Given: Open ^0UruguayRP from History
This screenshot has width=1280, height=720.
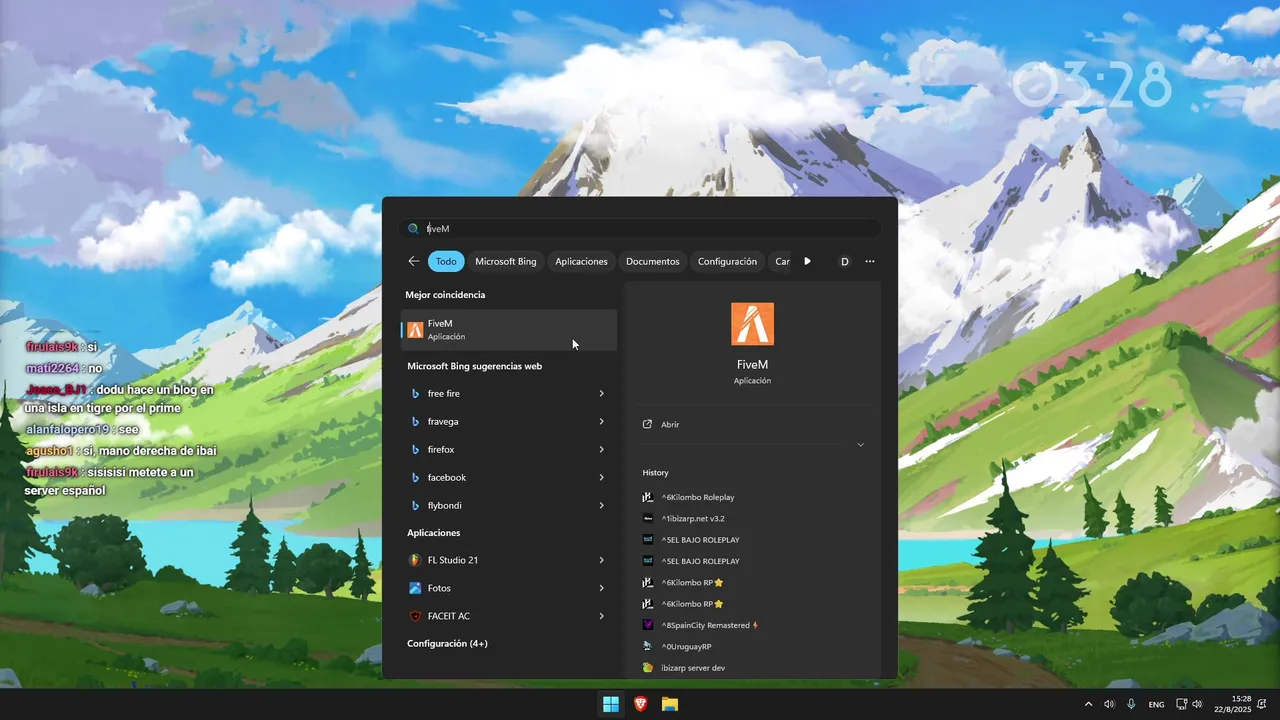Looking at the screenshot, I should 686,646.
